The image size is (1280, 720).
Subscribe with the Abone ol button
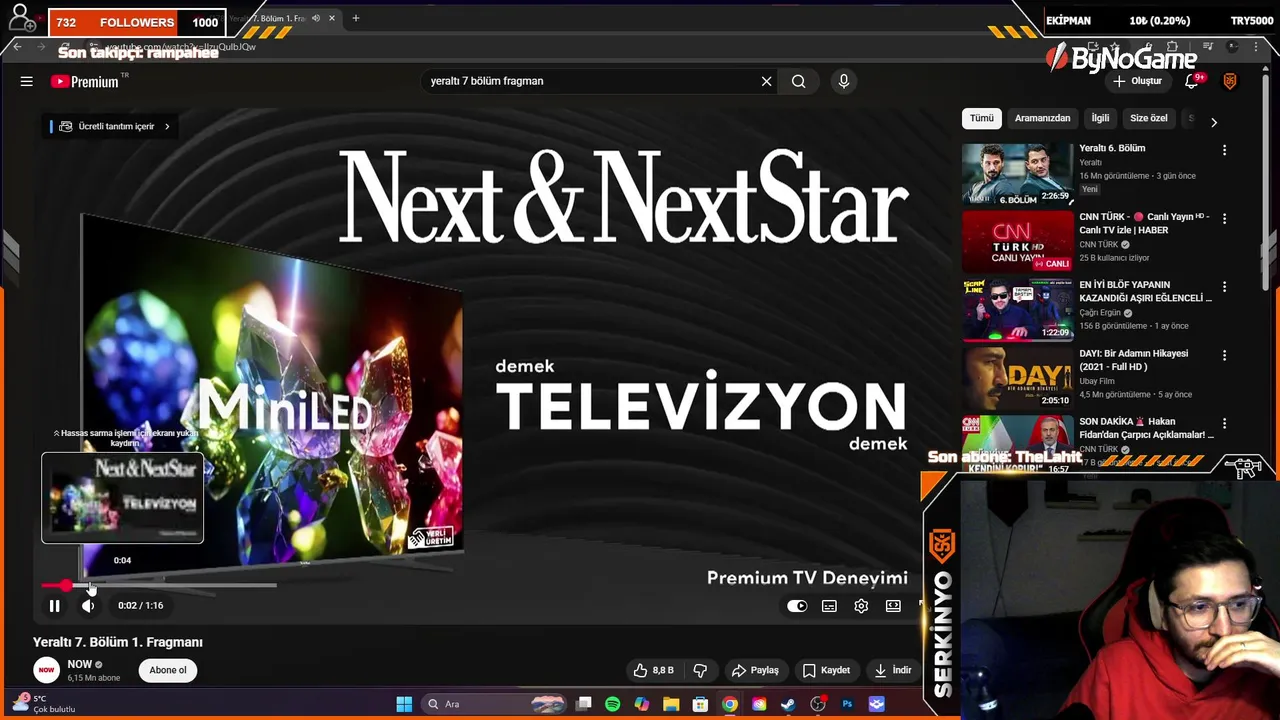pos(168,670)
